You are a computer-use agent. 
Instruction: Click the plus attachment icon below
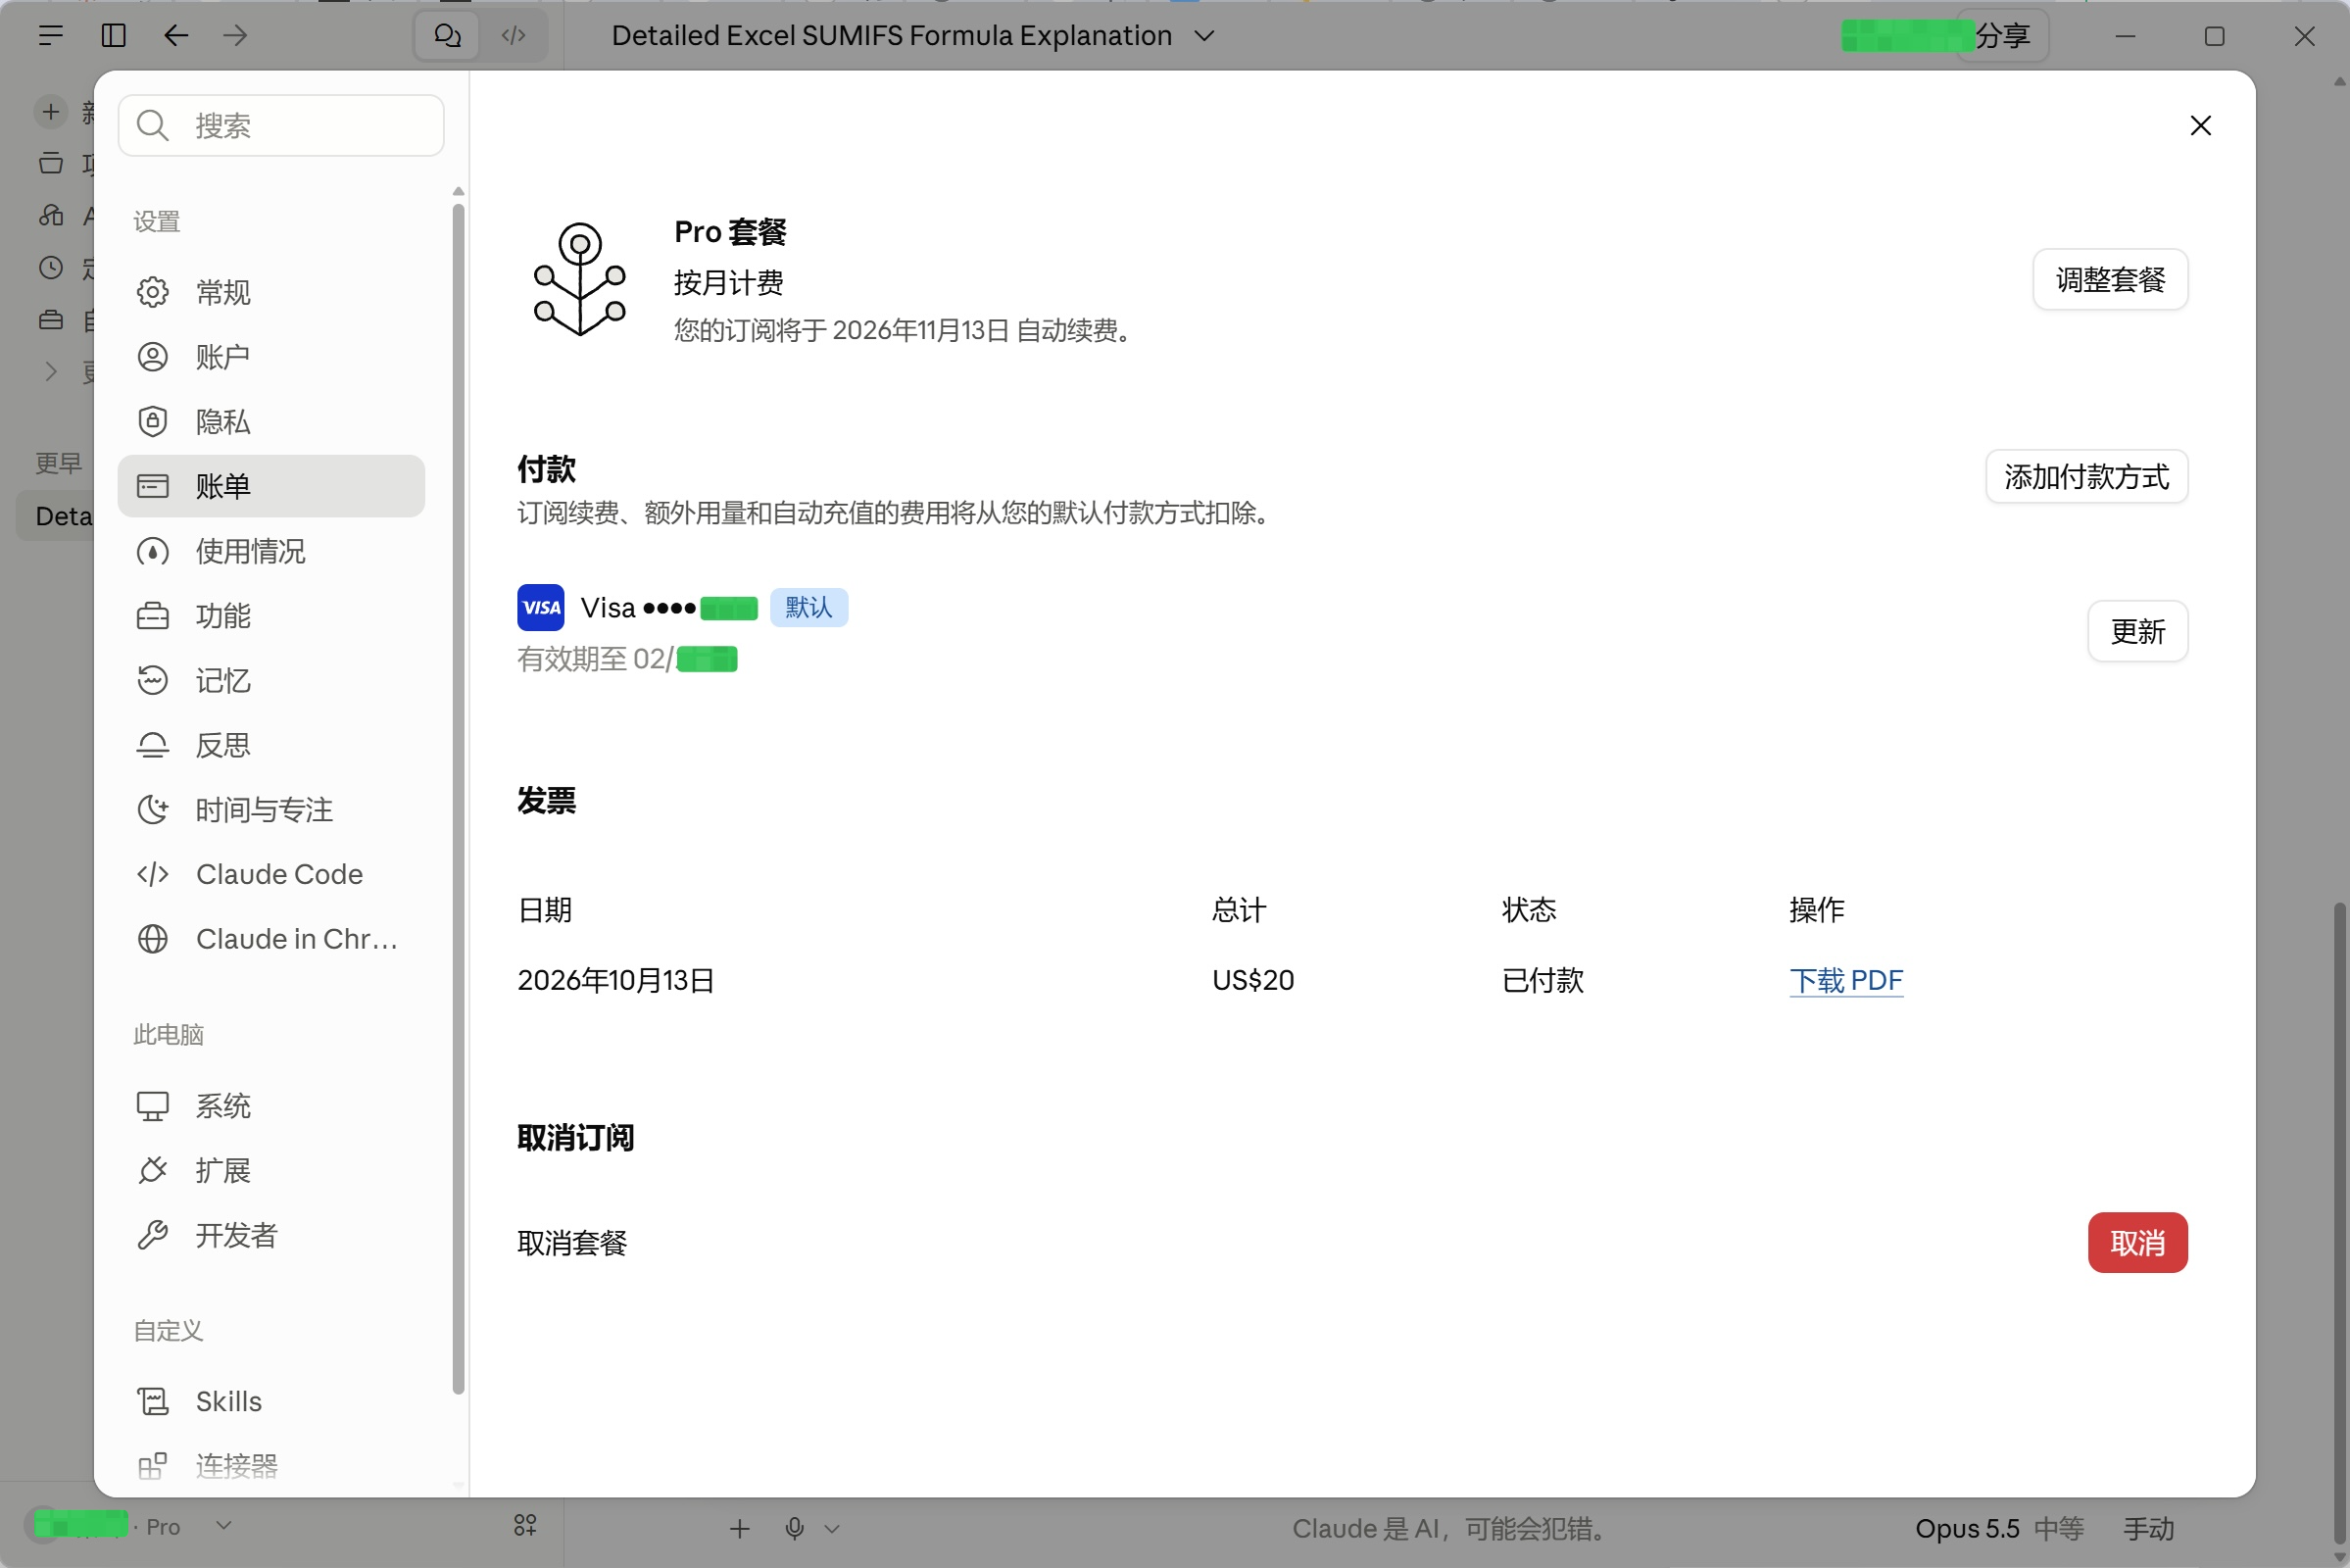coord(740,1528)
